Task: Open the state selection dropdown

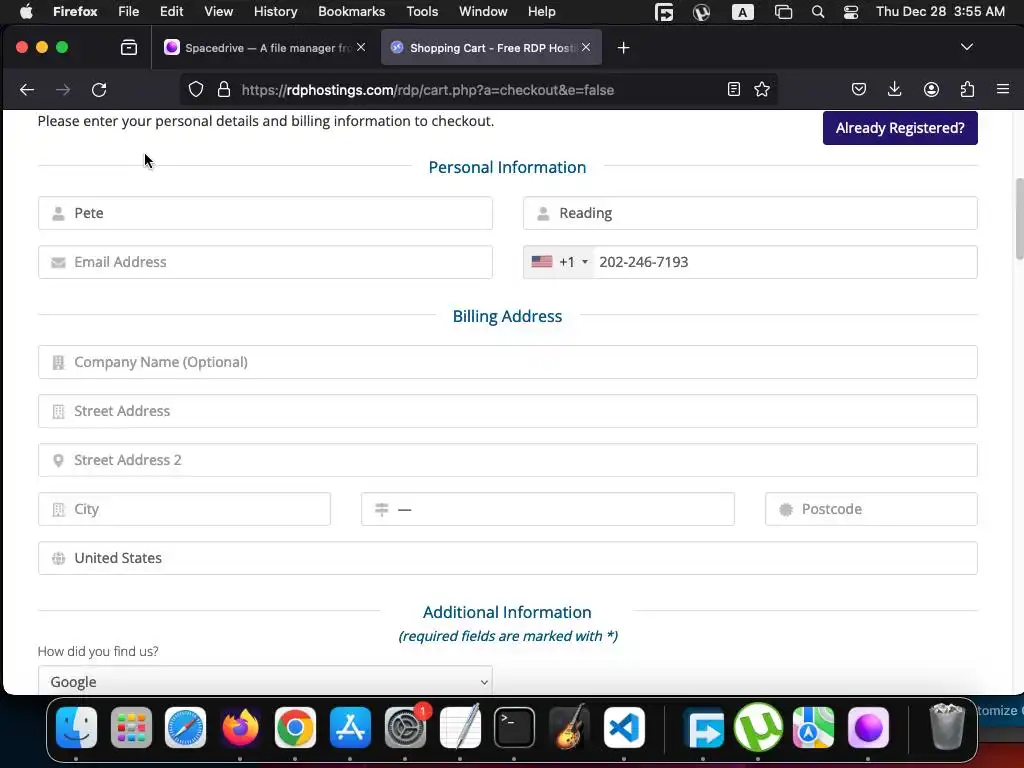Action: [547, 509]
